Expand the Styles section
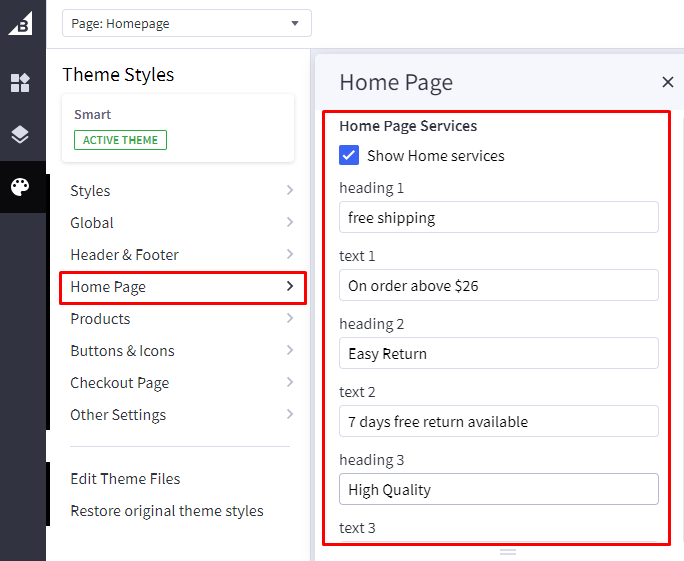The width and height of the screenshot is (684, 561). (x=181, y=191)
